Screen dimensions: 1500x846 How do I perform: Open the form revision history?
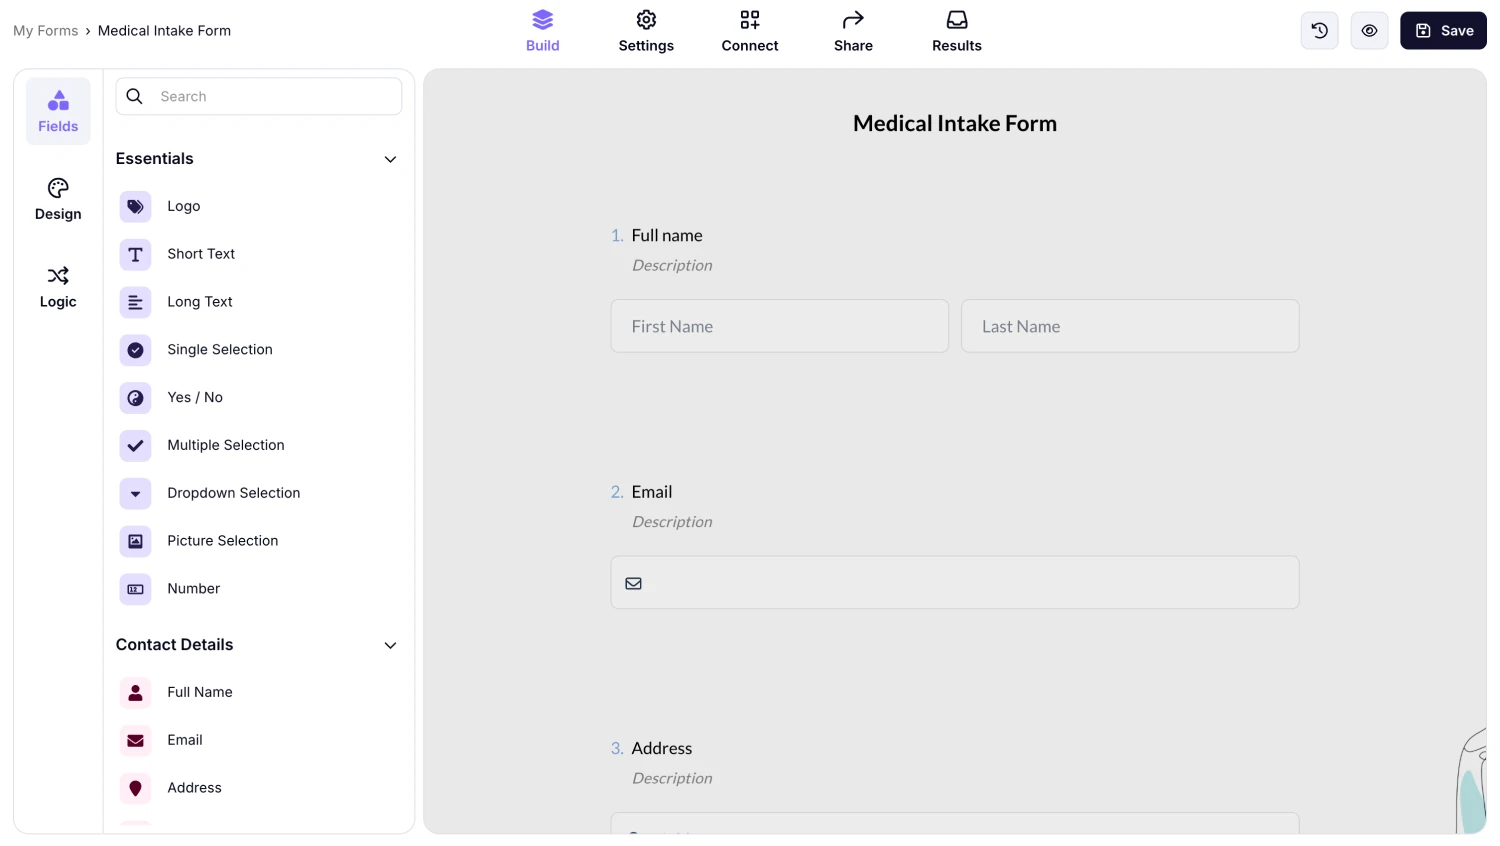pos(1319,30)
